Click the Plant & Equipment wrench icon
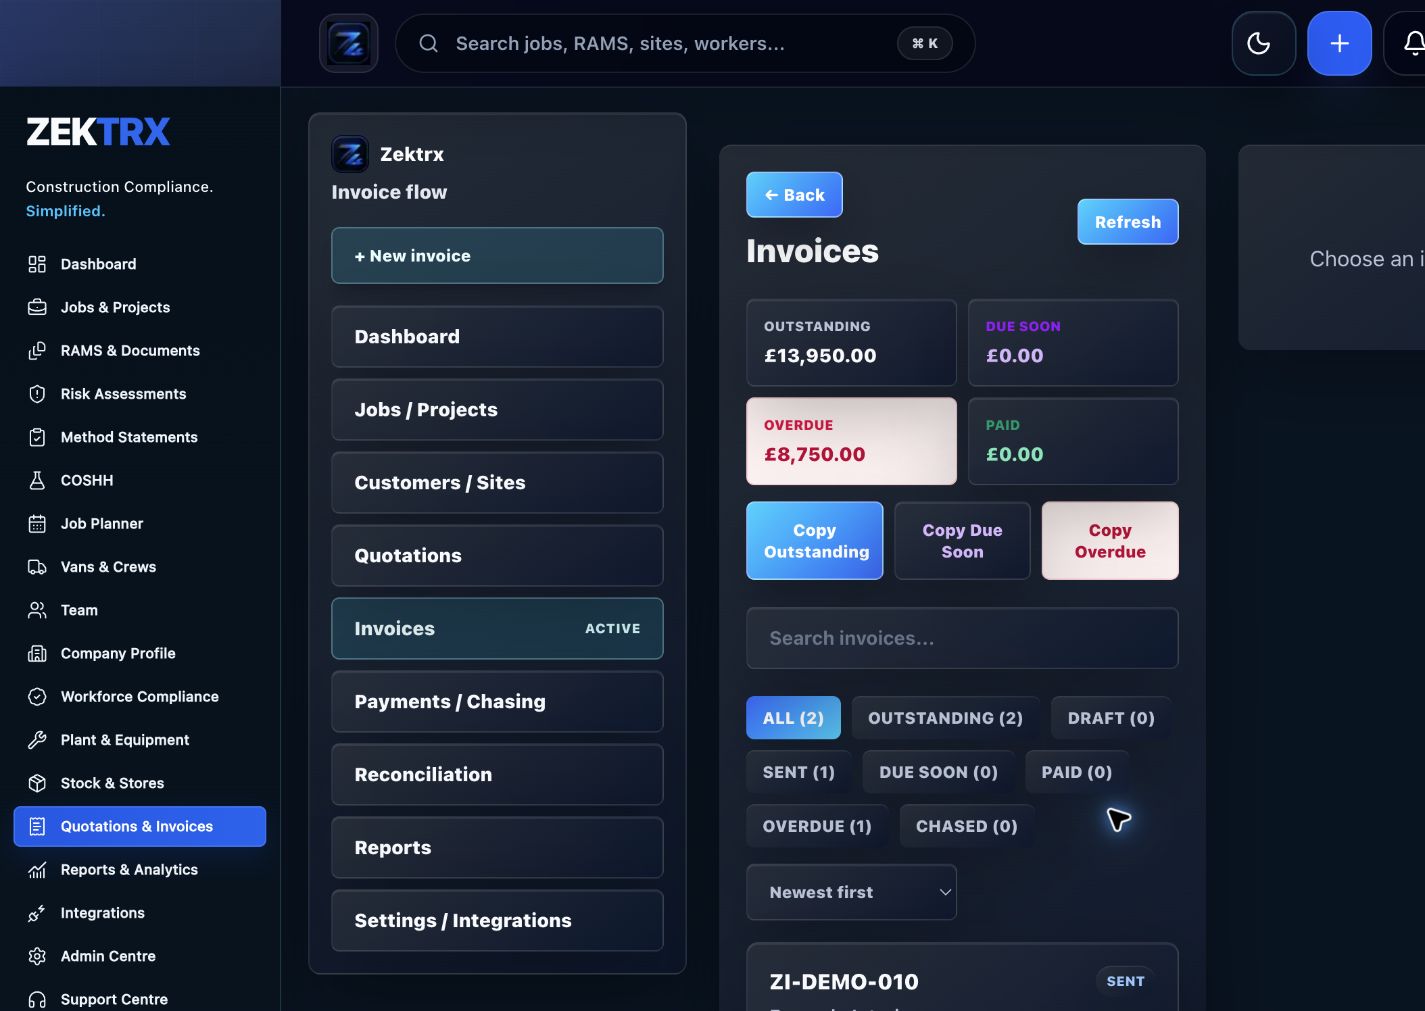The image size is (1425, 1011). click(37, 740)
